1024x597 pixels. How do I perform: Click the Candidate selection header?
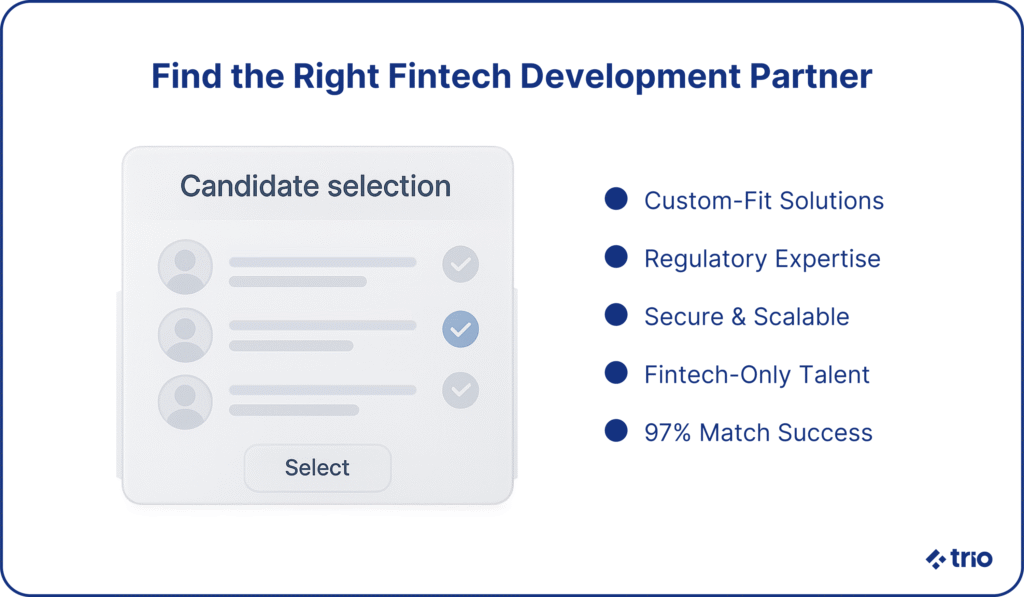coord(315,186)
